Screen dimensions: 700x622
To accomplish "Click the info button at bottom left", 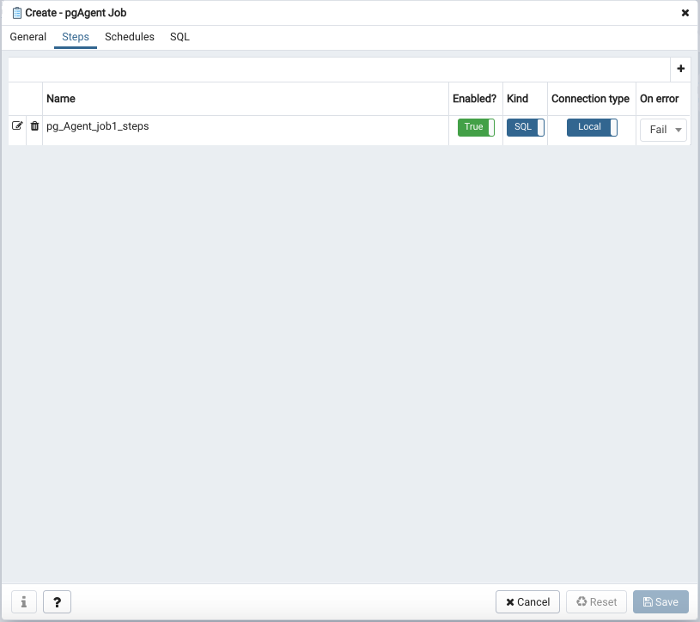I will (x=23, y=602).
